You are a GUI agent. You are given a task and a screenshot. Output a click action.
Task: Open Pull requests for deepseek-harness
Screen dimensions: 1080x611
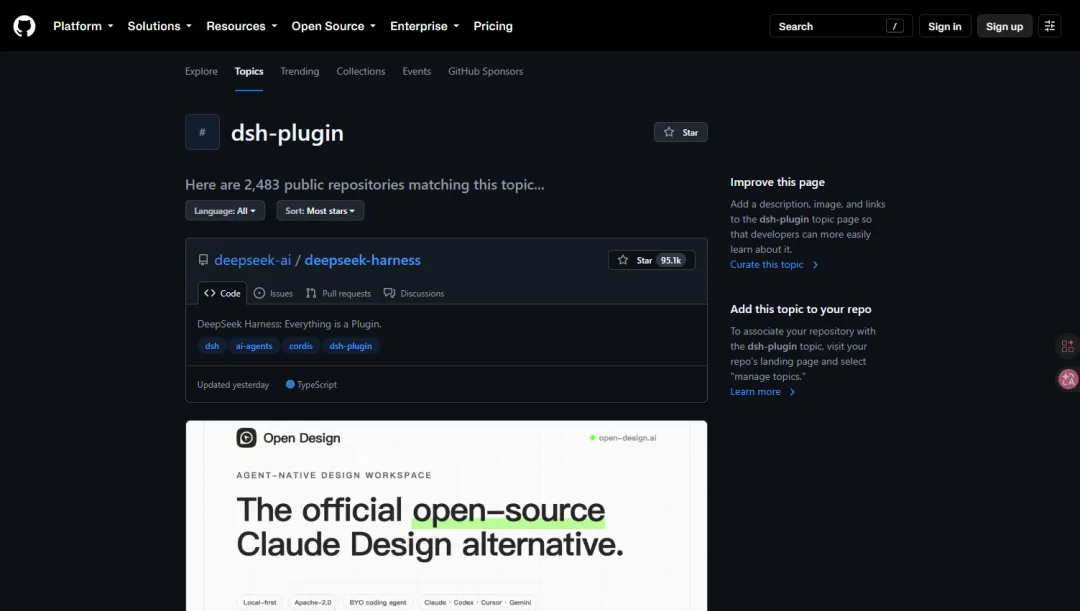[338, 293]
